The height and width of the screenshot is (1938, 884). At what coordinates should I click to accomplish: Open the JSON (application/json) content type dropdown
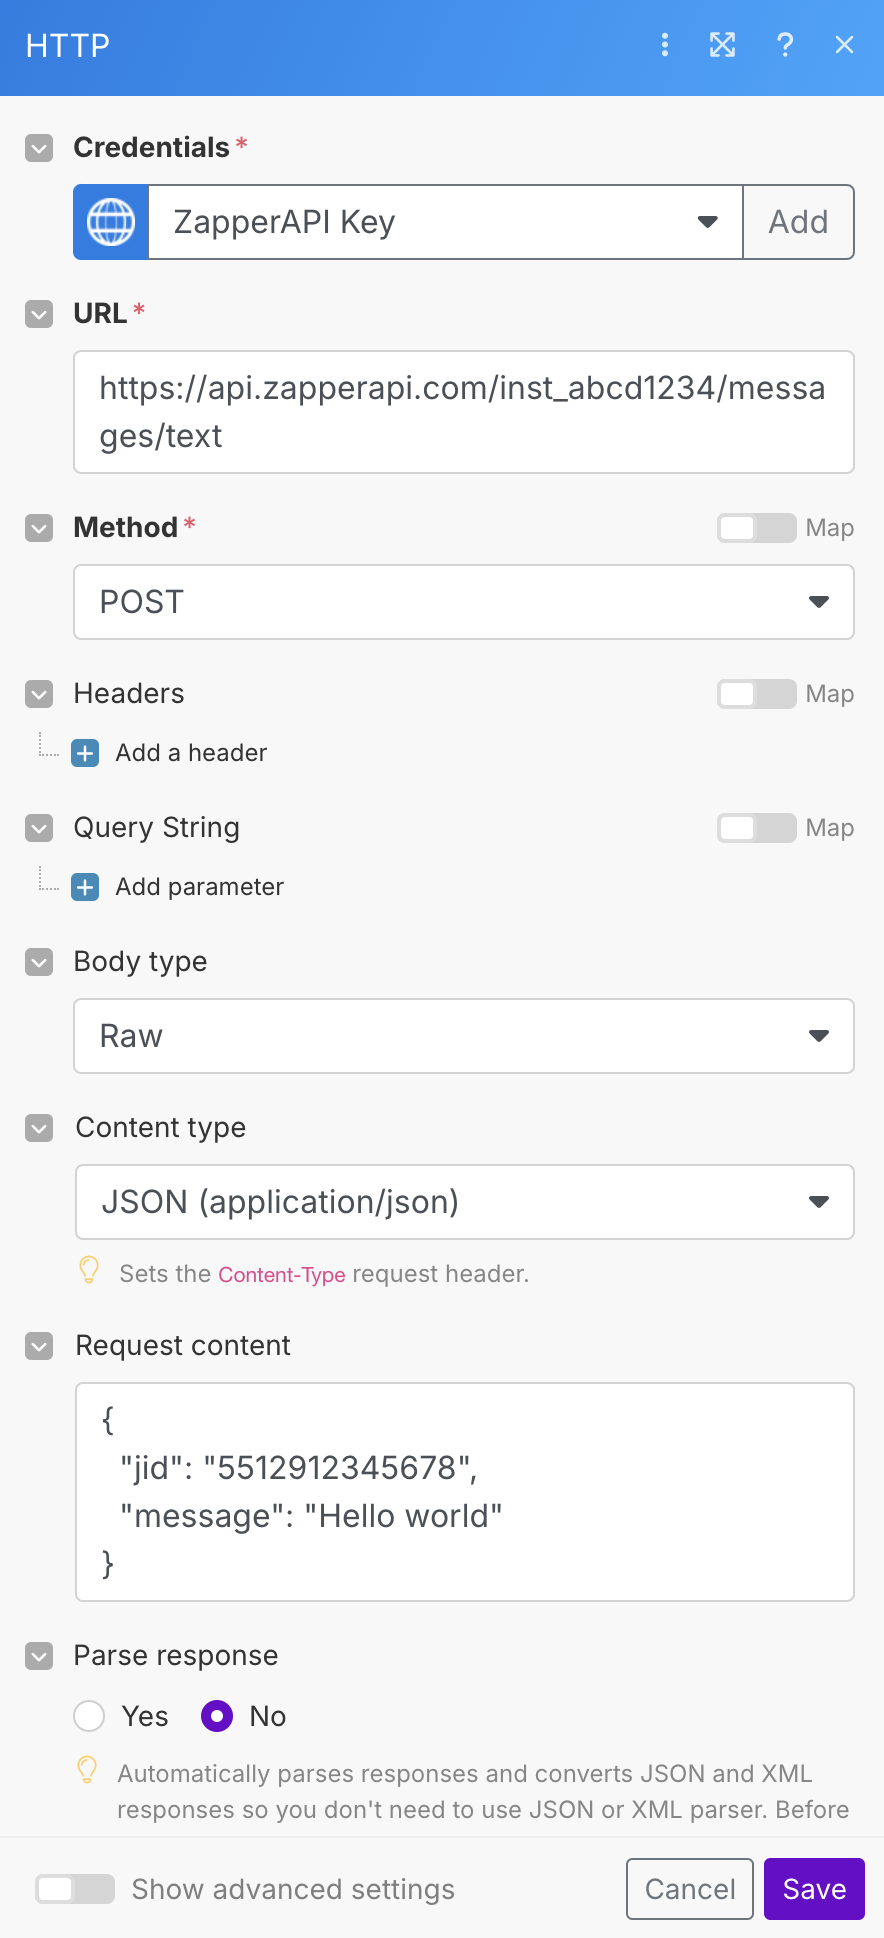[x=465, y=1202]
